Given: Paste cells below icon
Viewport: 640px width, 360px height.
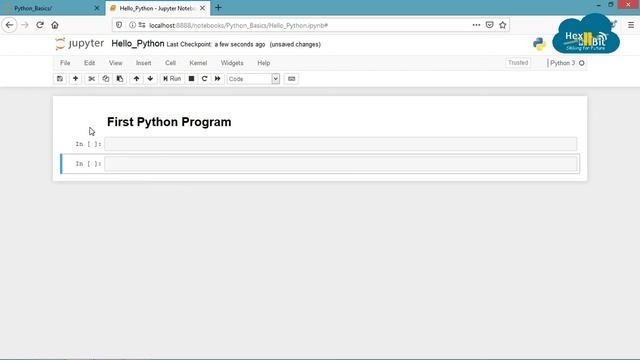Looking at the screenshot, I should pos(120,79).
